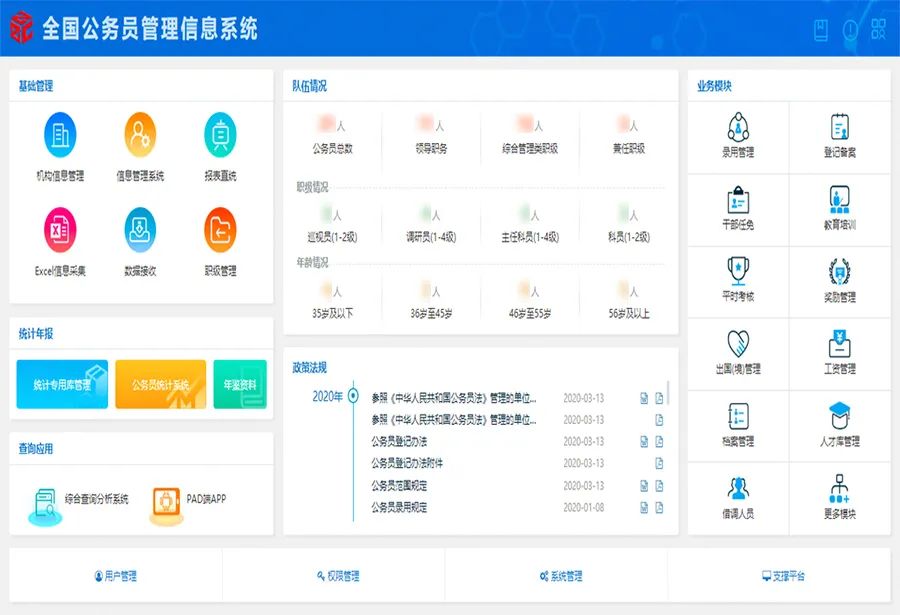Open 出国(境)管理 module
This screenshot has height=615, width=900.
click(x=738, y=345)
